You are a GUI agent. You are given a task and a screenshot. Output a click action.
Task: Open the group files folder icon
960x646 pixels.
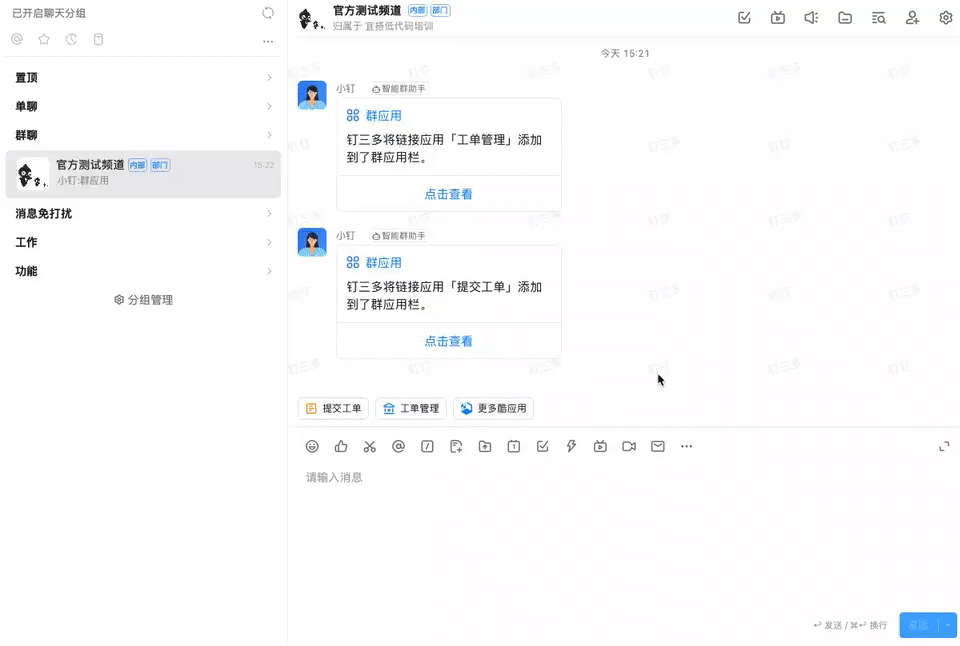coord(845,18)
